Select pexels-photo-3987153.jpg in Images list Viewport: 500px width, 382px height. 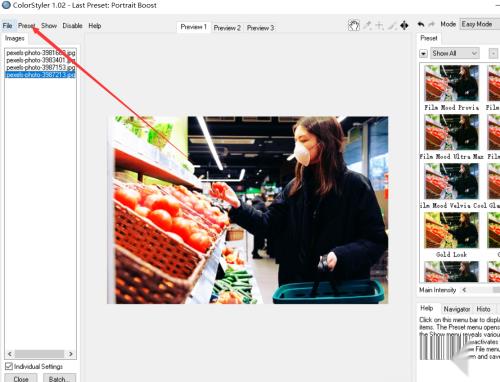40,67
